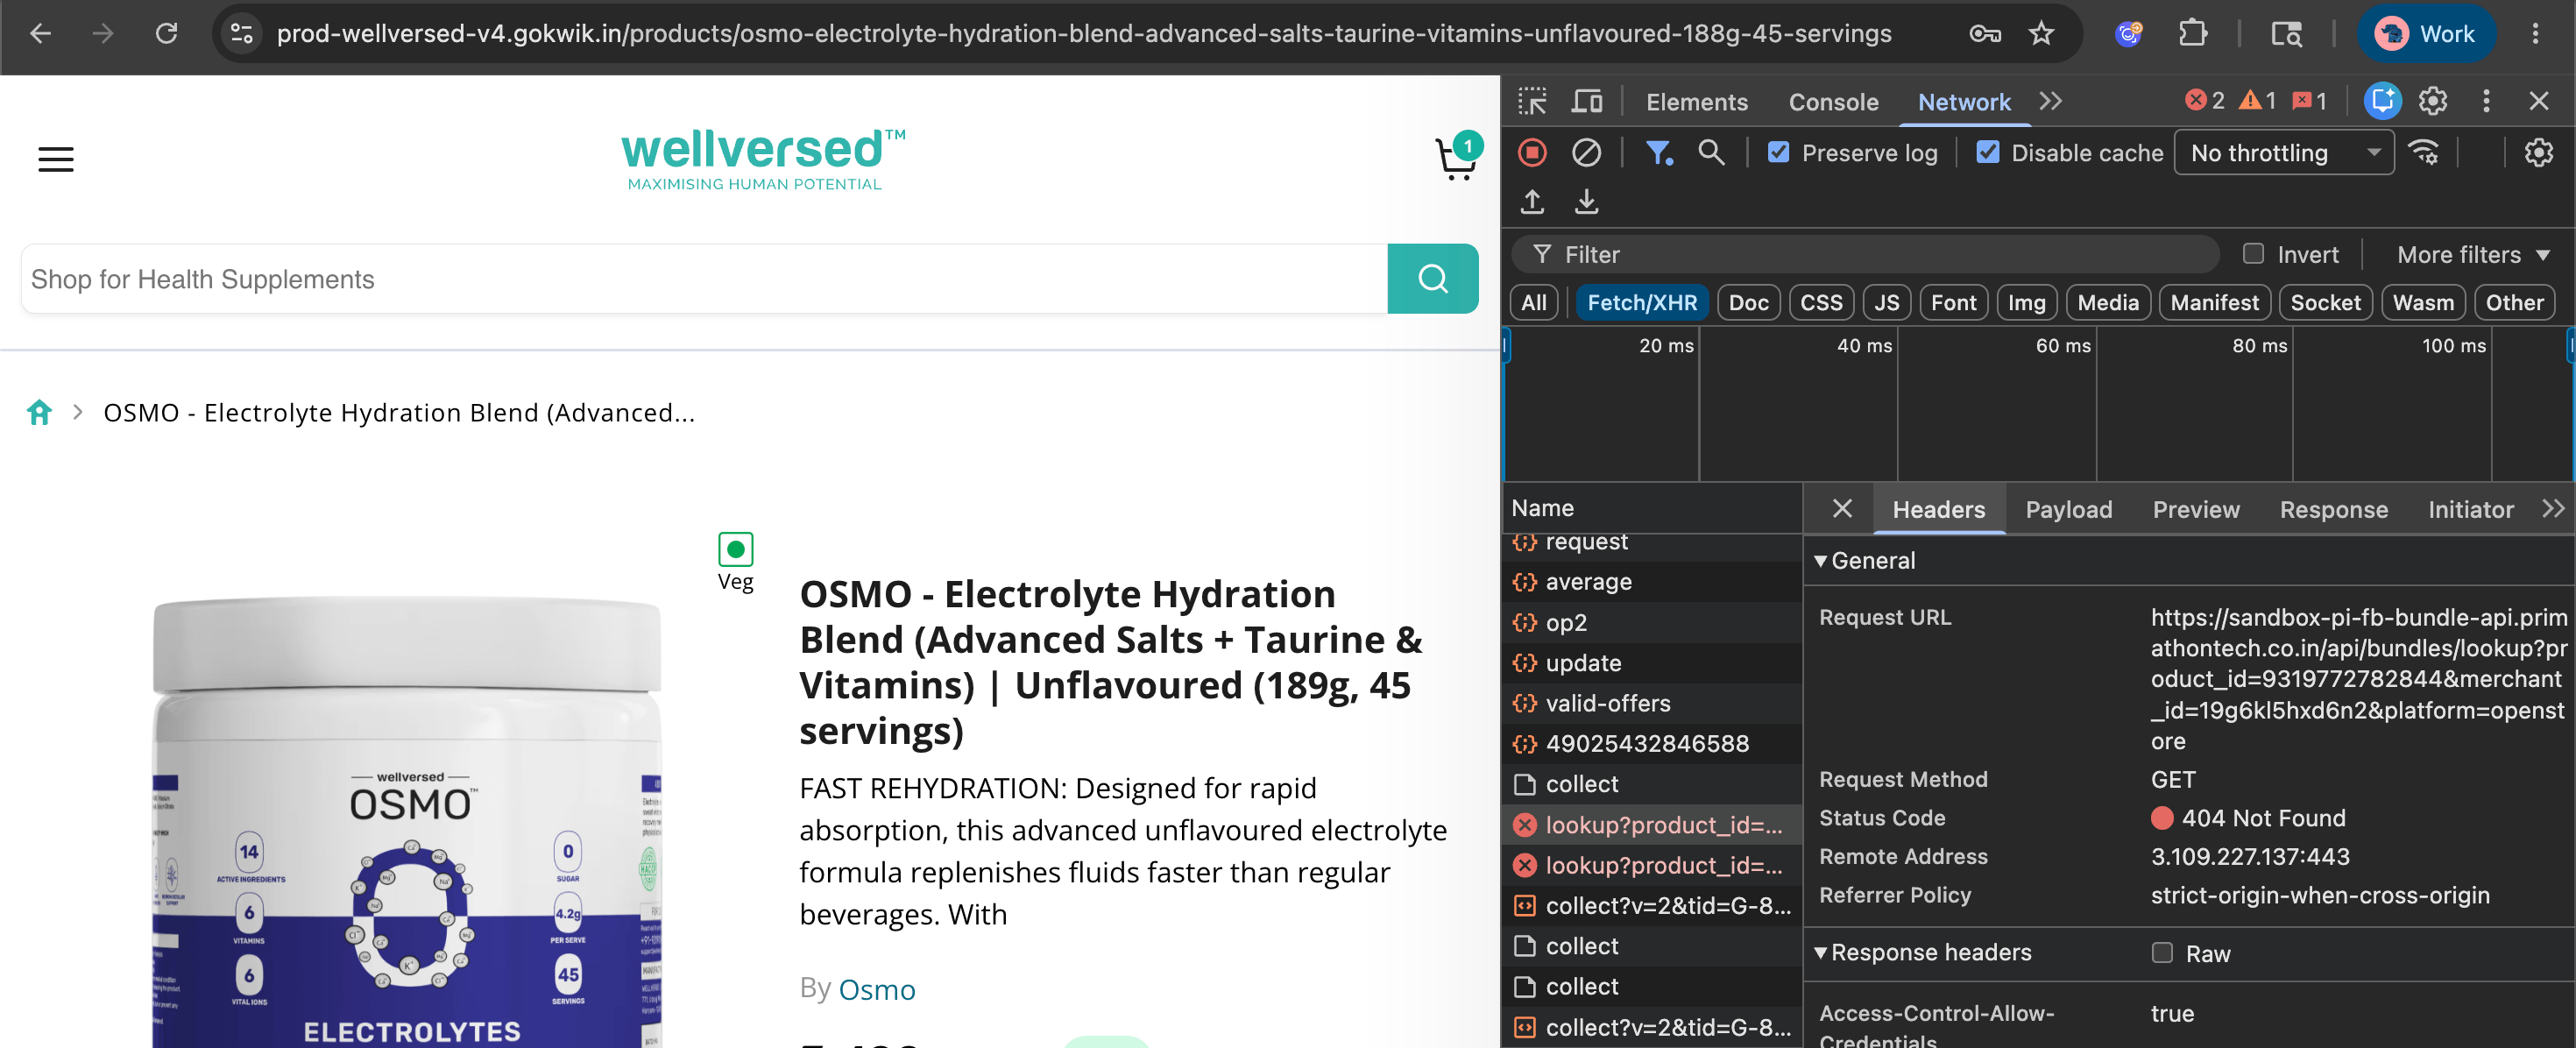Switch to the Elements panel
Viewport: 2576px width, 1048px height.
point(1696,102)
